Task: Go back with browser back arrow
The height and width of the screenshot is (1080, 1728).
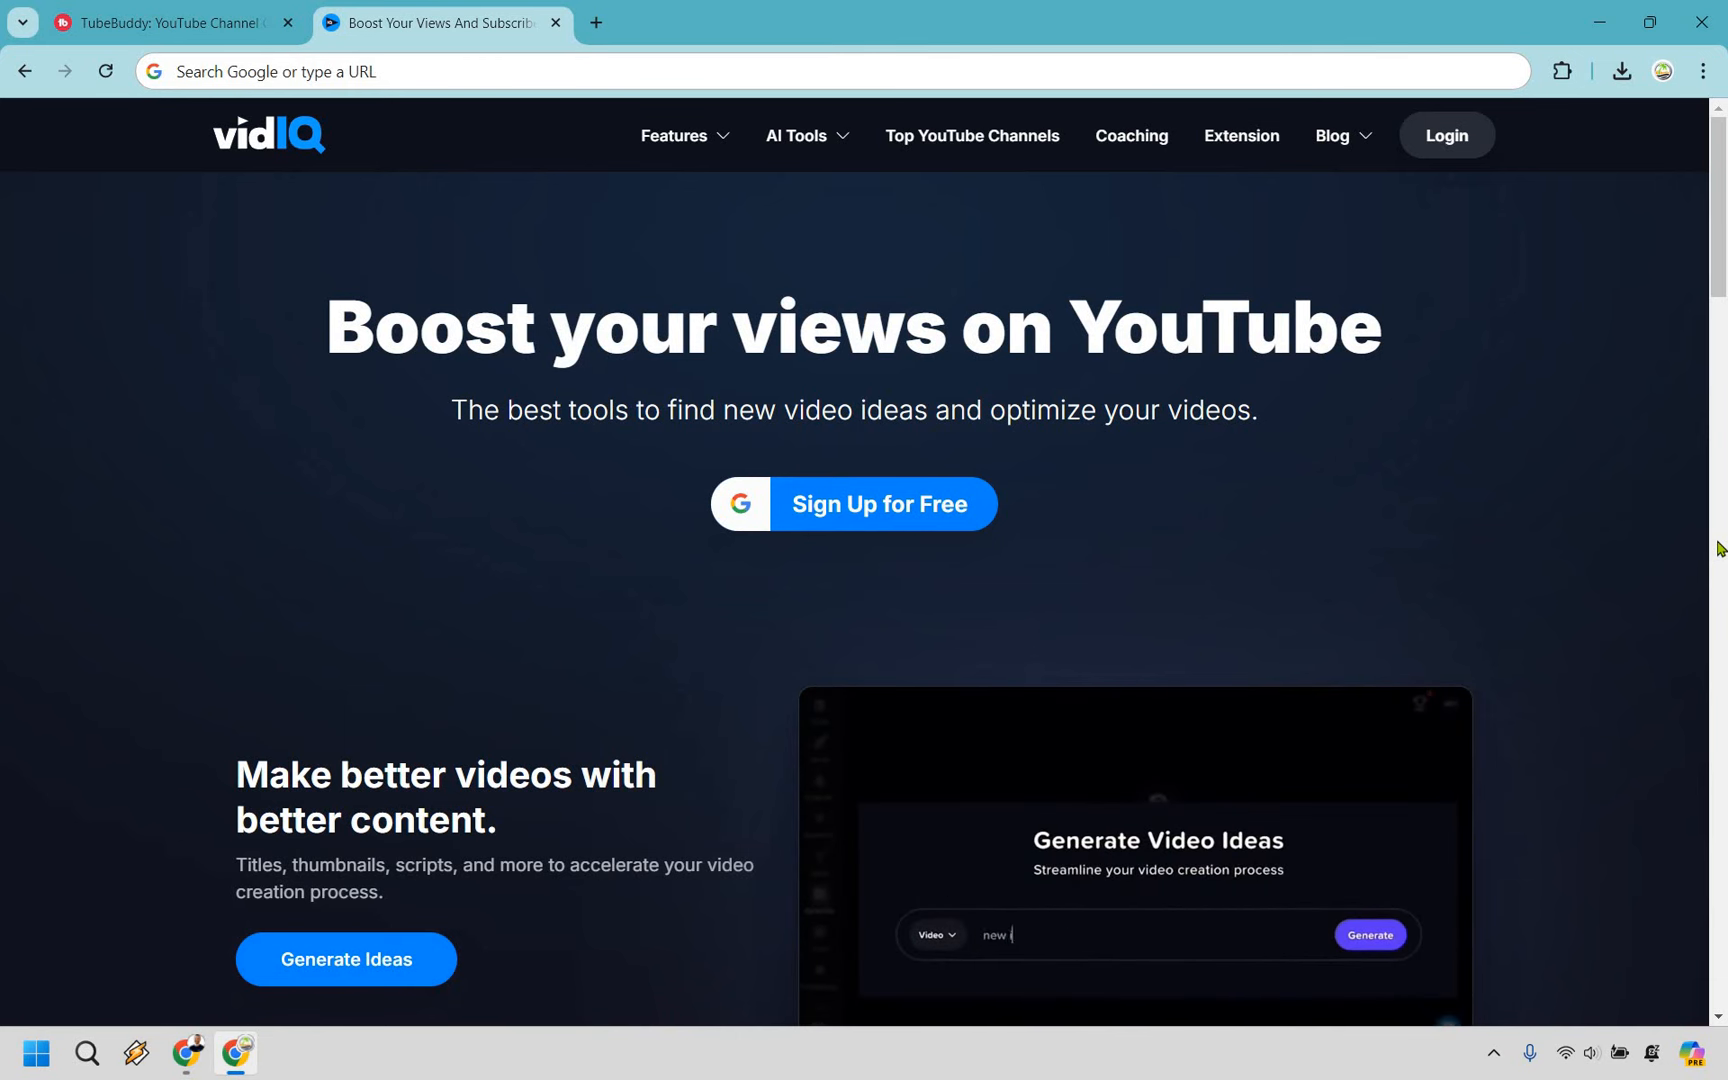Action: [x=25, y=71]
